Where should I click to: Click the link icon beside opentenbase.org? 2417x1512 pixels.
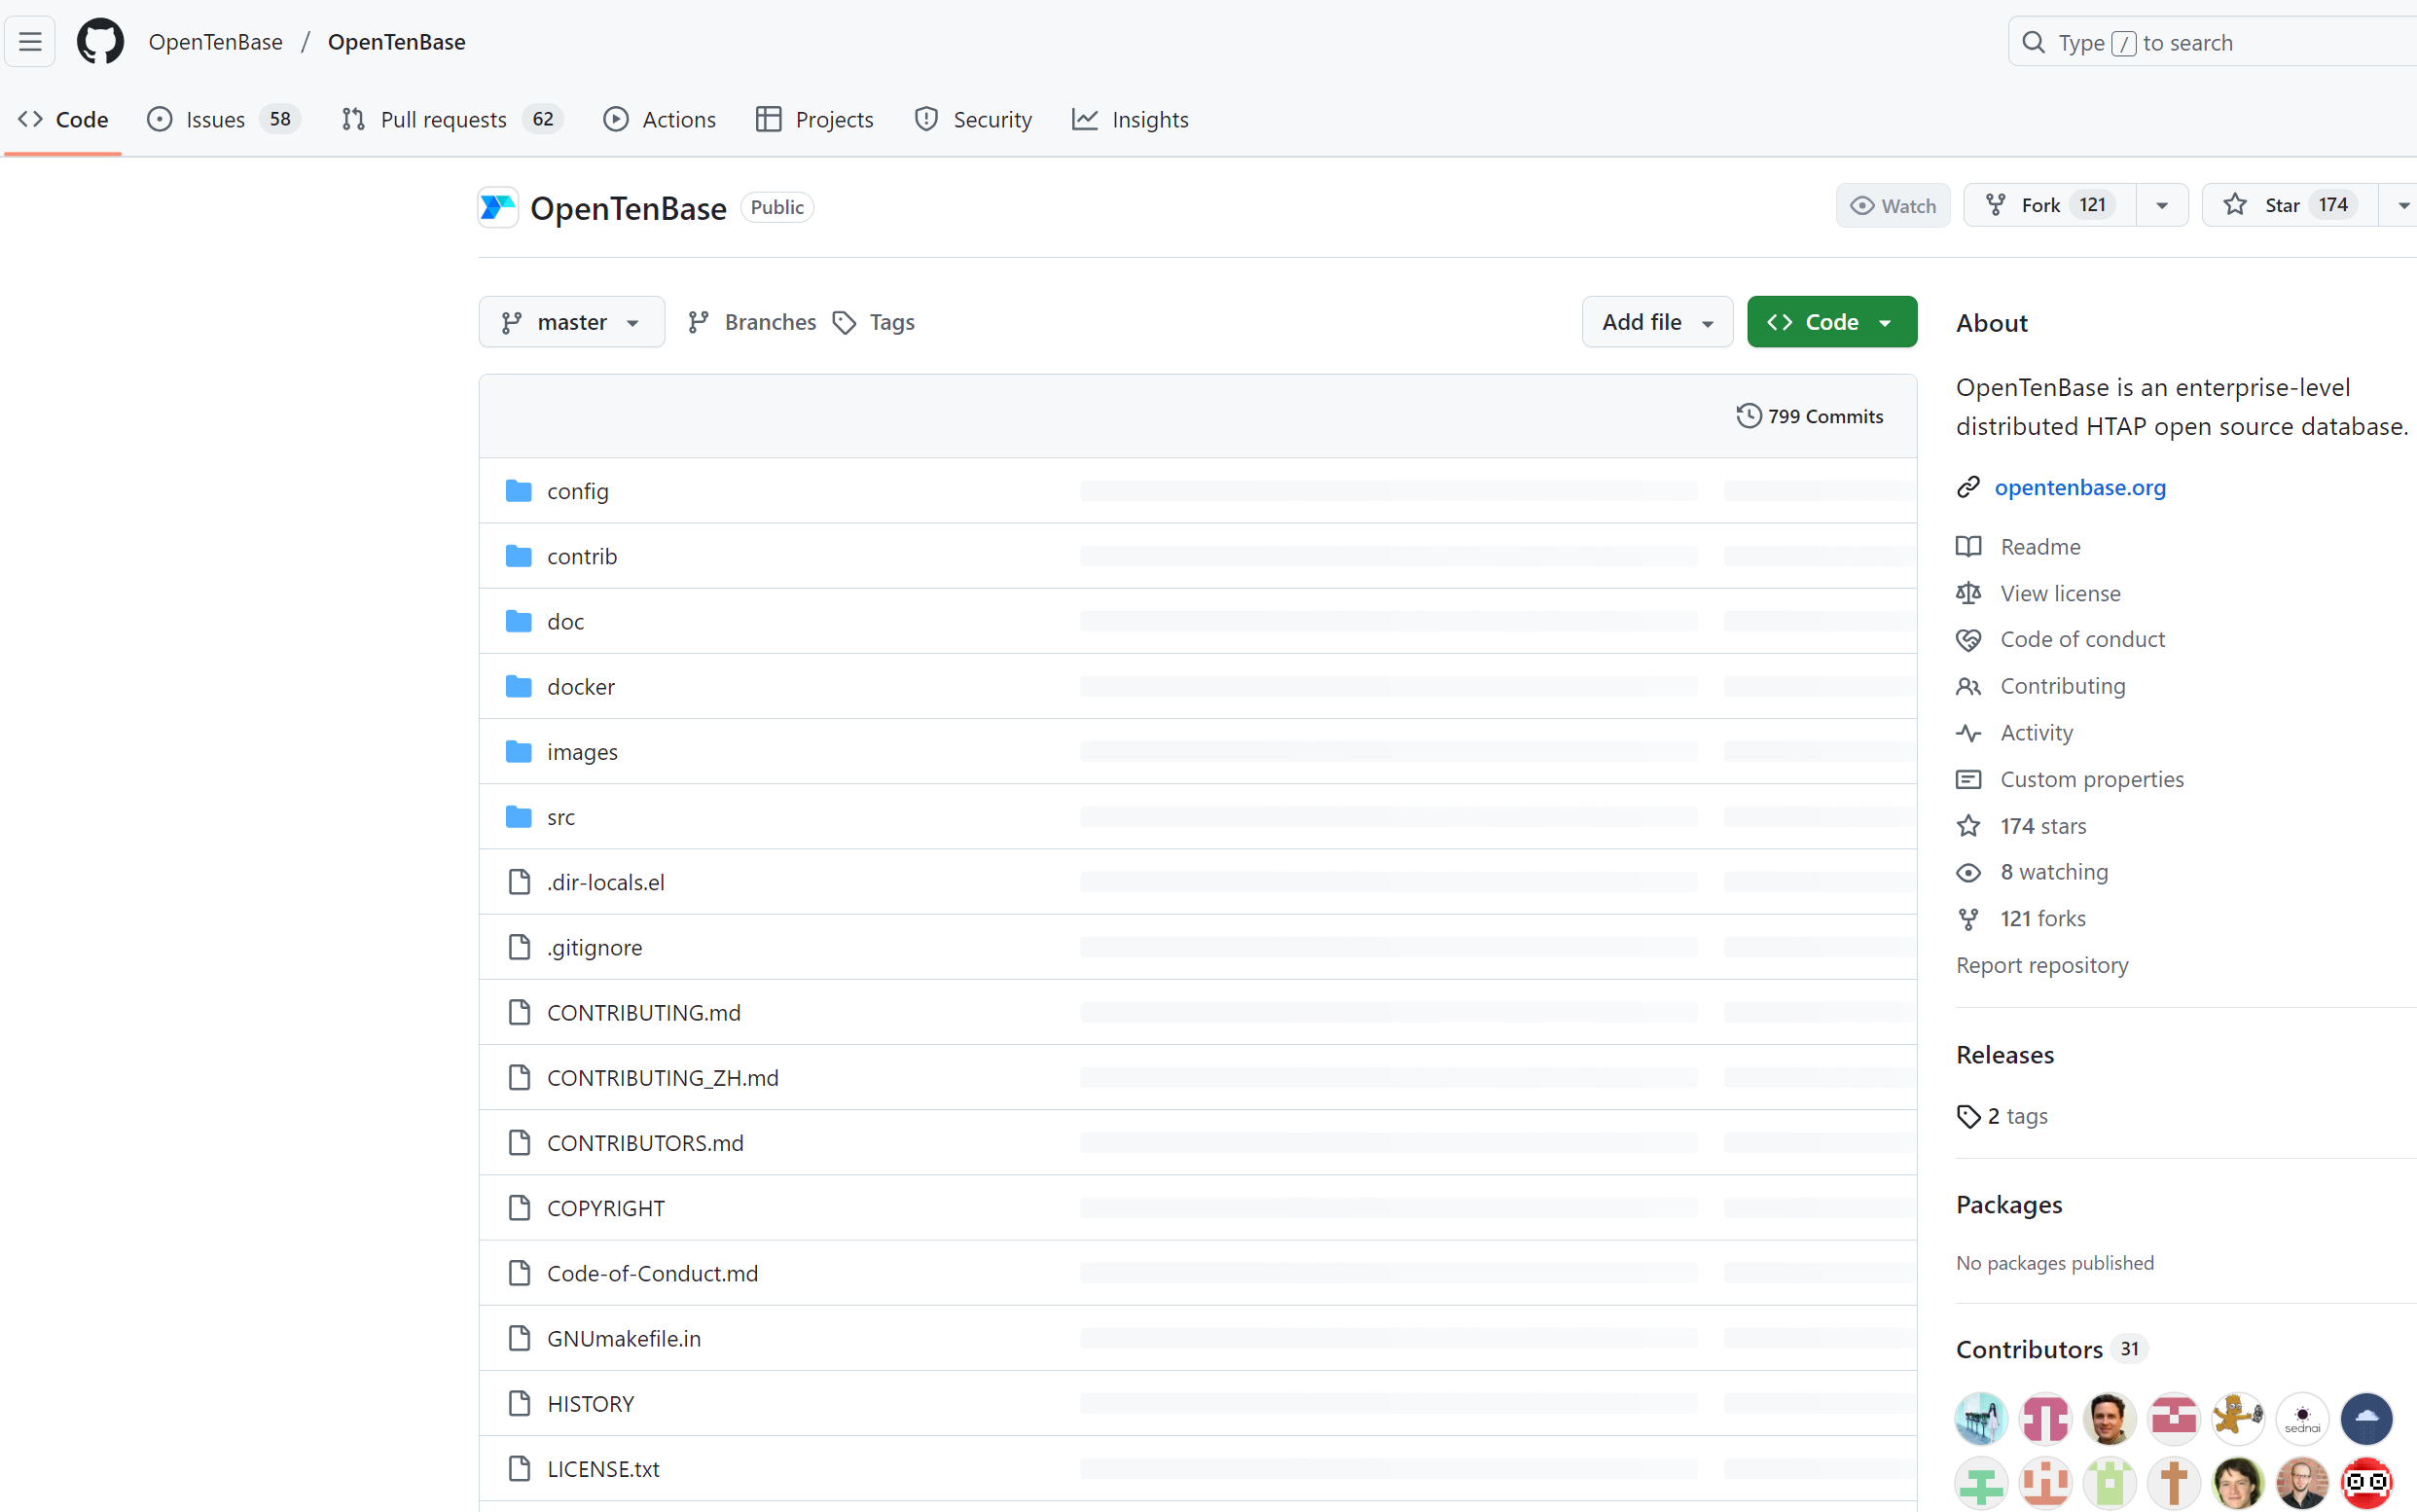pyautogui.click(x=1968, y=487)
